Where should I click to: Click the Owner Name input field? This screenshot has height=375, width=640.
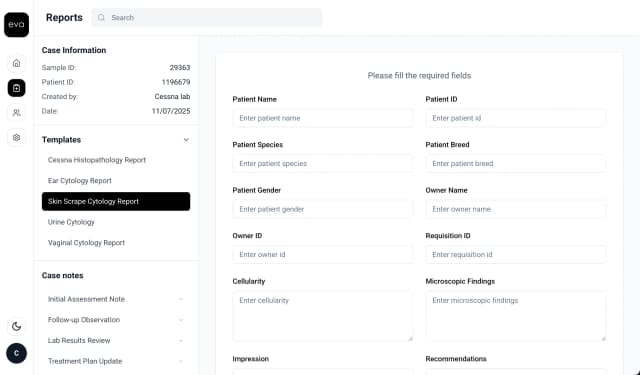click(x=516, y=209)
